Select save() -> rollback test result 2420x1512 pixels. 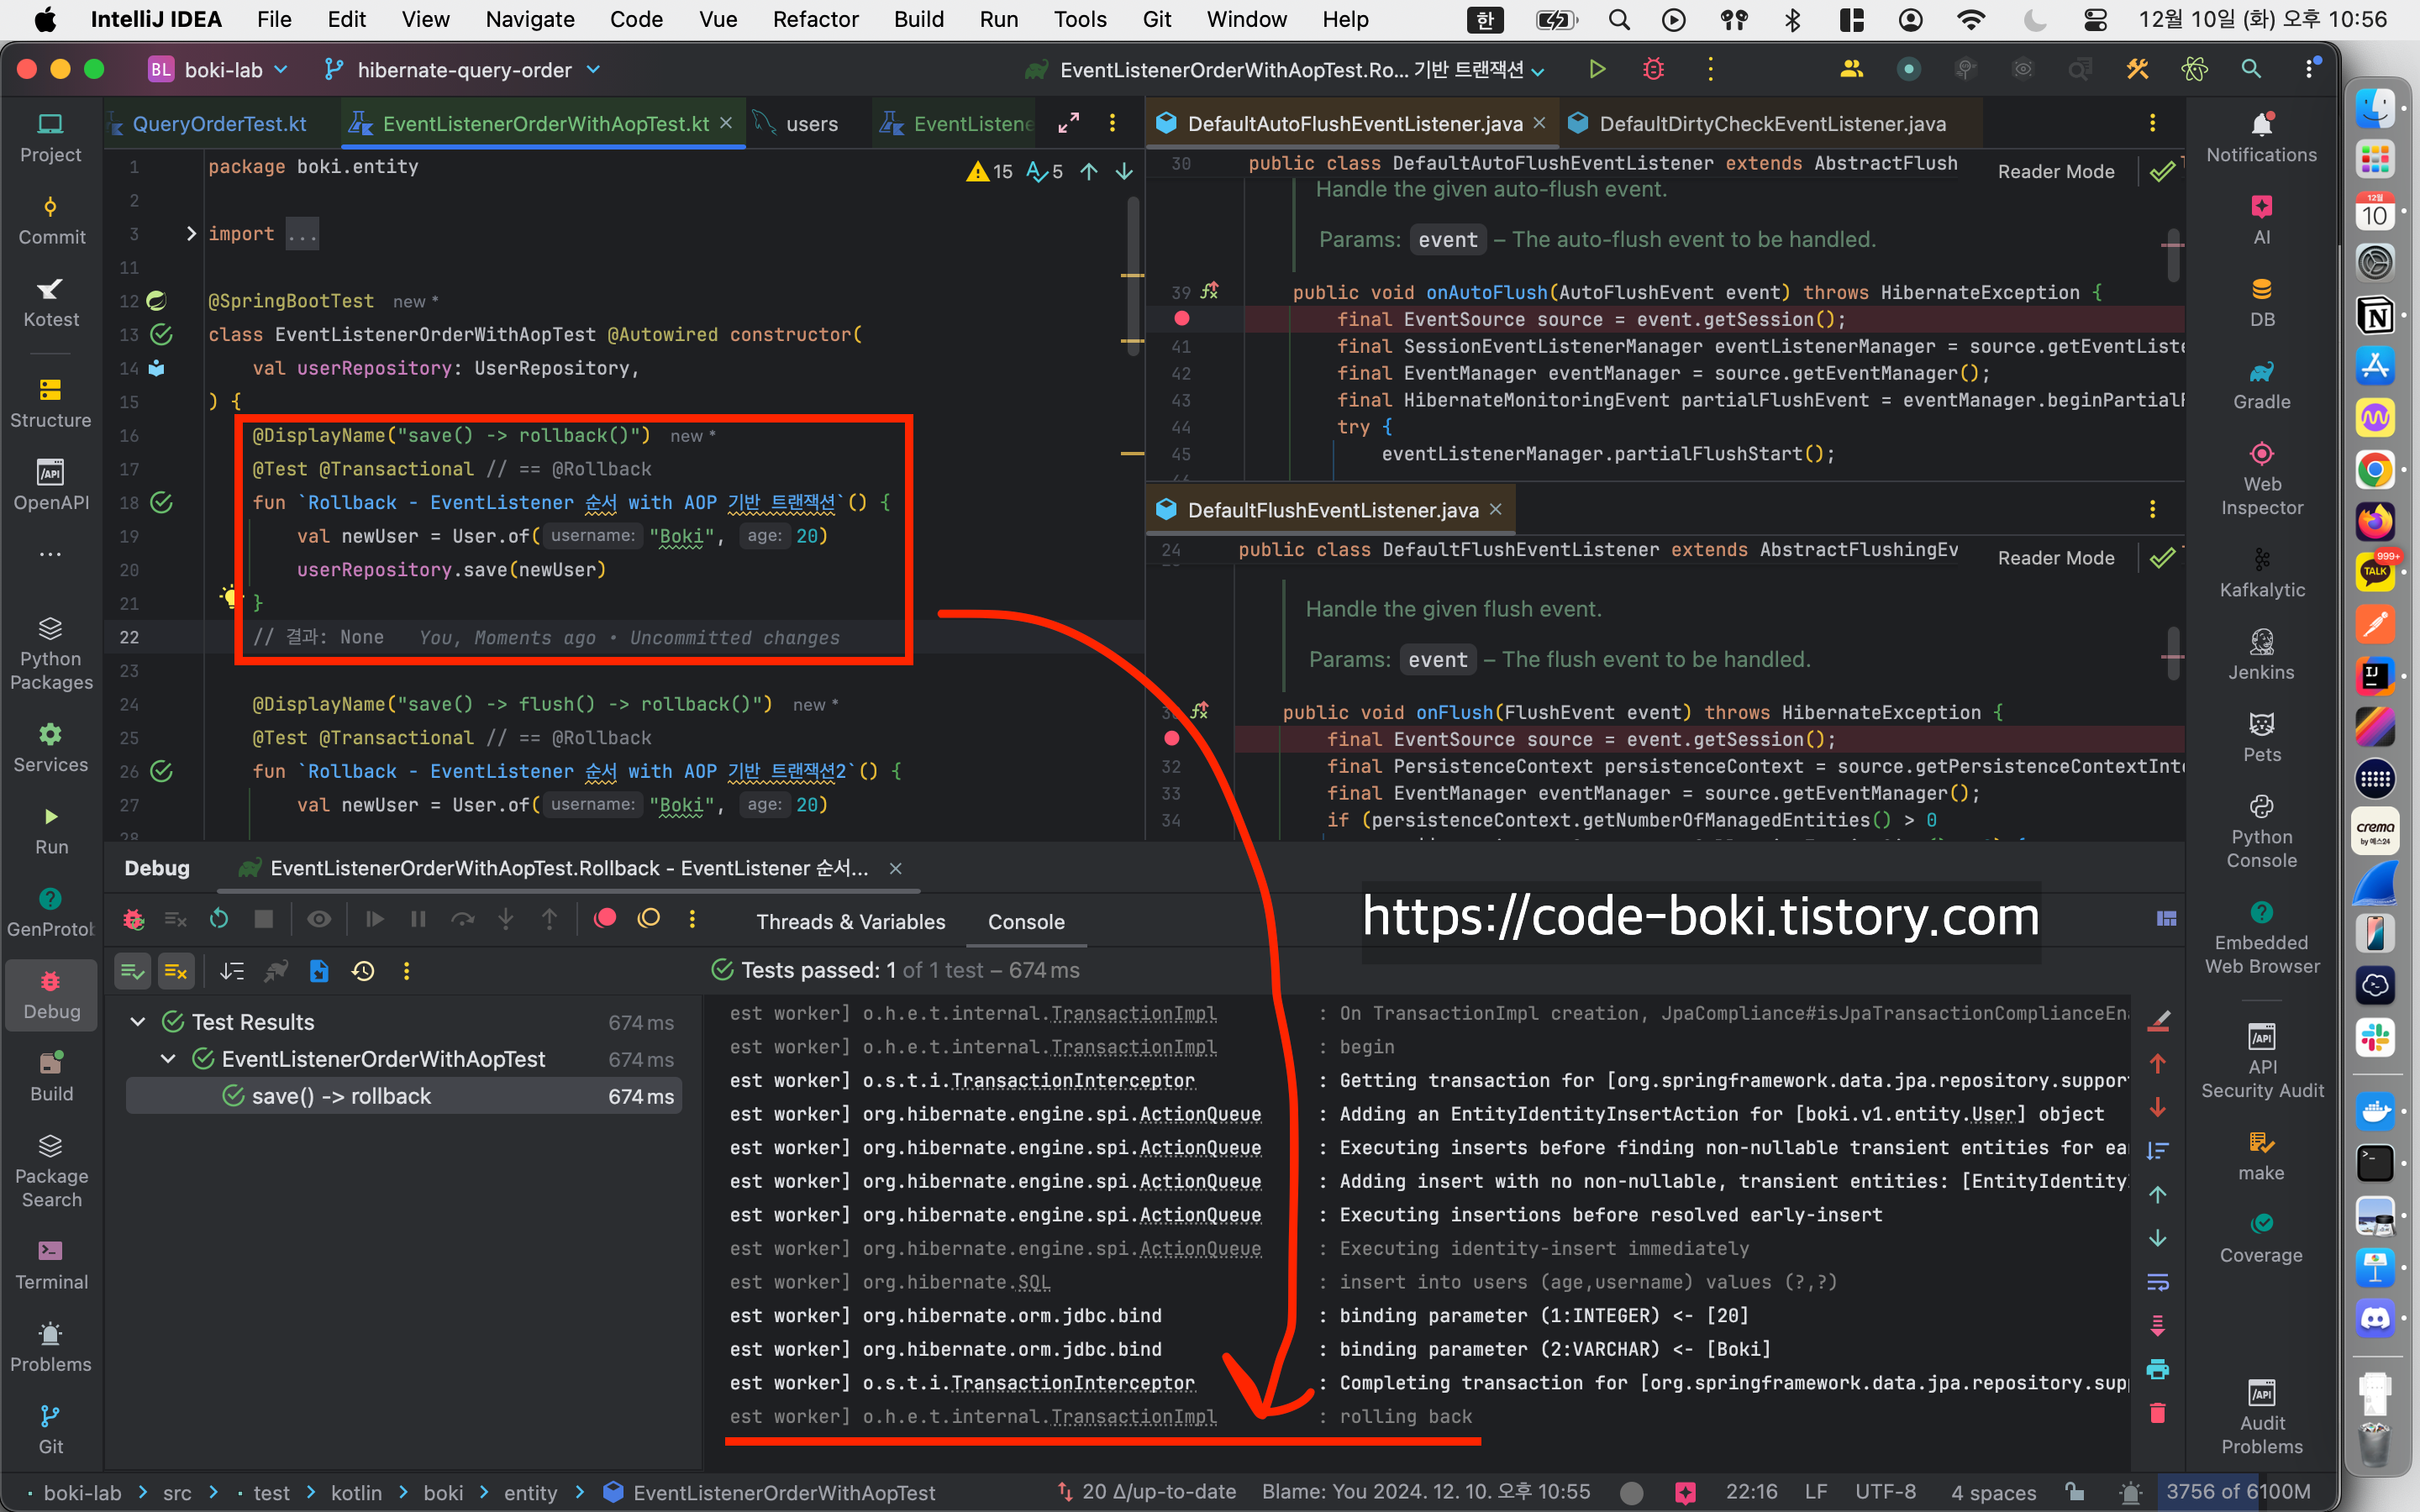pos(340,1096)
